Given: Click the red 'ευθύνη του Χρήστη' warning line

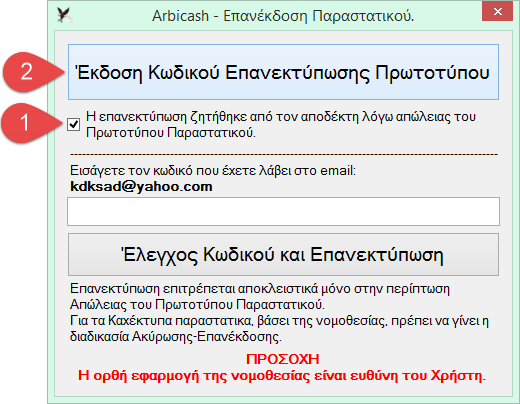Looking at the screenshot, I should coord(282,376).
